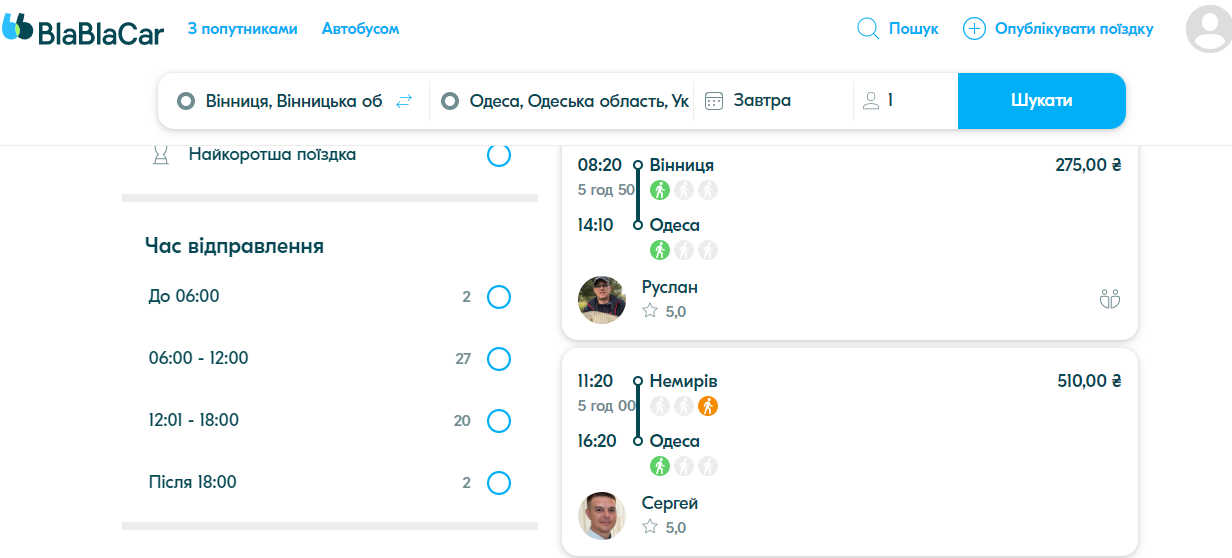Switch to the З попутниками tab
Screen dimensions: 1232x558
click(243, 29)
